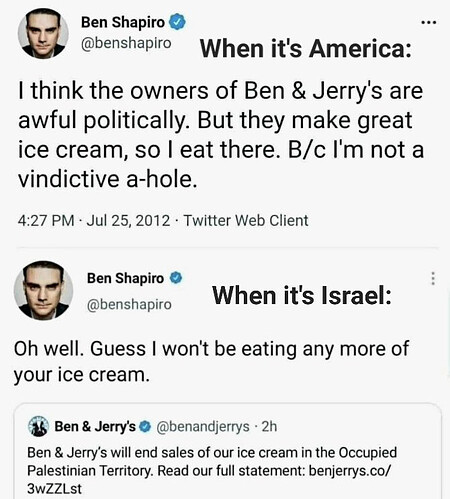The height and width of the screenshot is (499, 450).
Task: Open the vertical three-dot menu on second tweet
Action: pyautogui.click(x=433, y=278)
